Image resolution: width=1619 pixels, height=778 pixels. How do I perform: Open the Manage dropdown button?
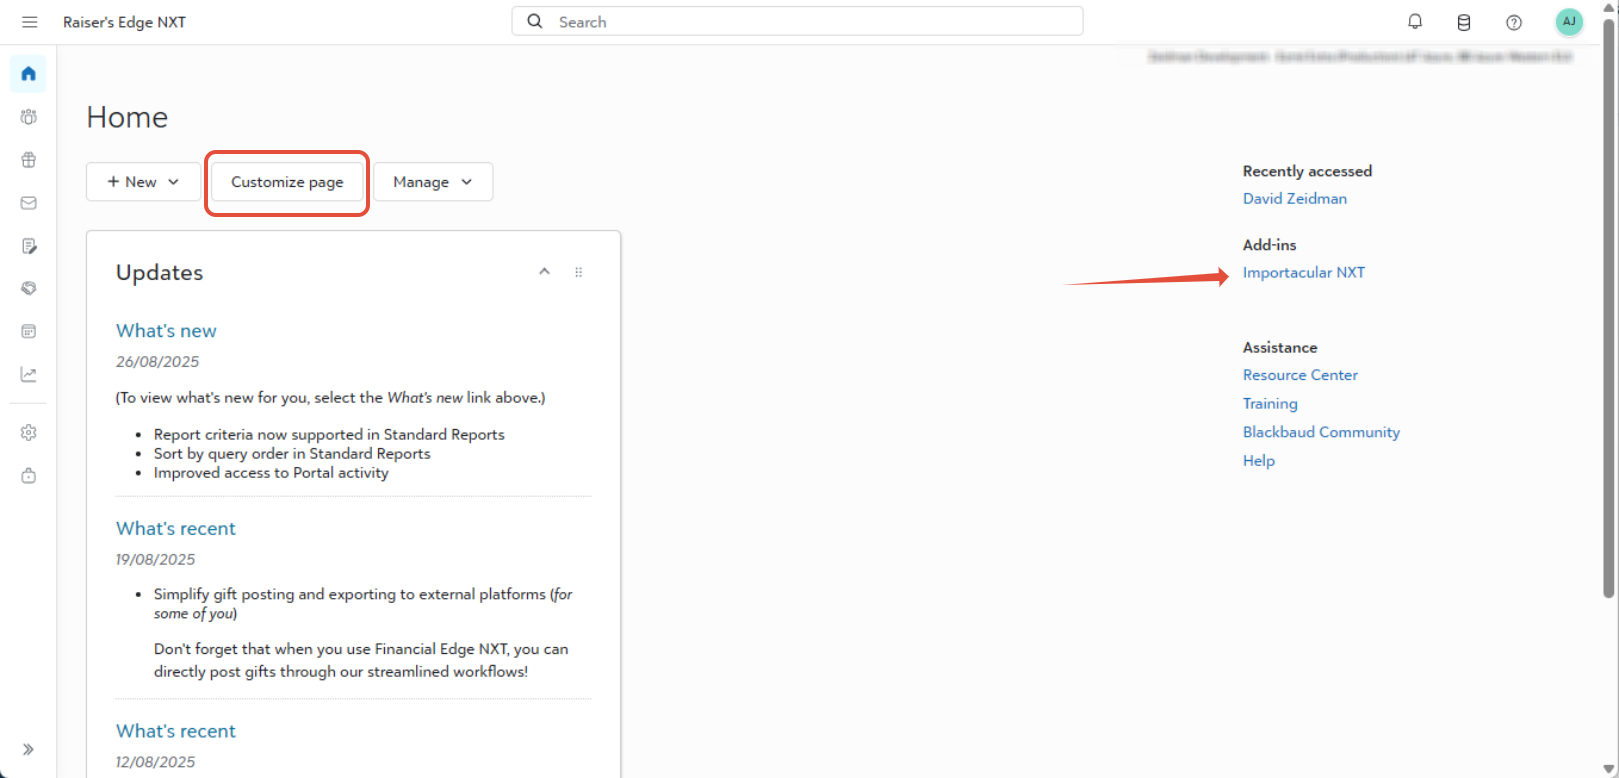pos(433,182)
